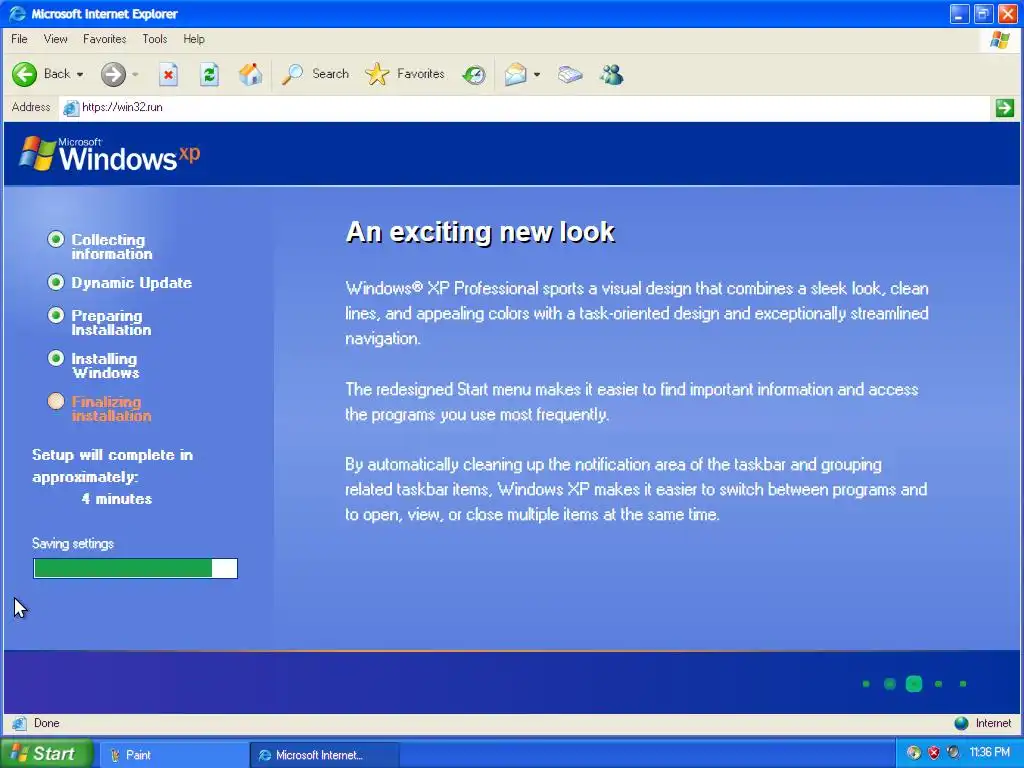Open the View menu

[x=56, y=39]
